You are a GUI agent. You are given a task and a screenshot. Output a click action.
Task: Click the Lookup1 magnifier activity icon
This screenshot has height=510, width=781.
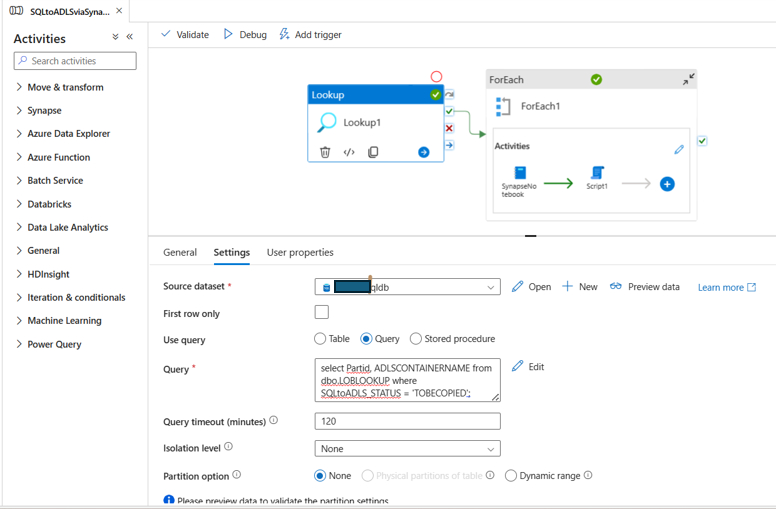327,123
